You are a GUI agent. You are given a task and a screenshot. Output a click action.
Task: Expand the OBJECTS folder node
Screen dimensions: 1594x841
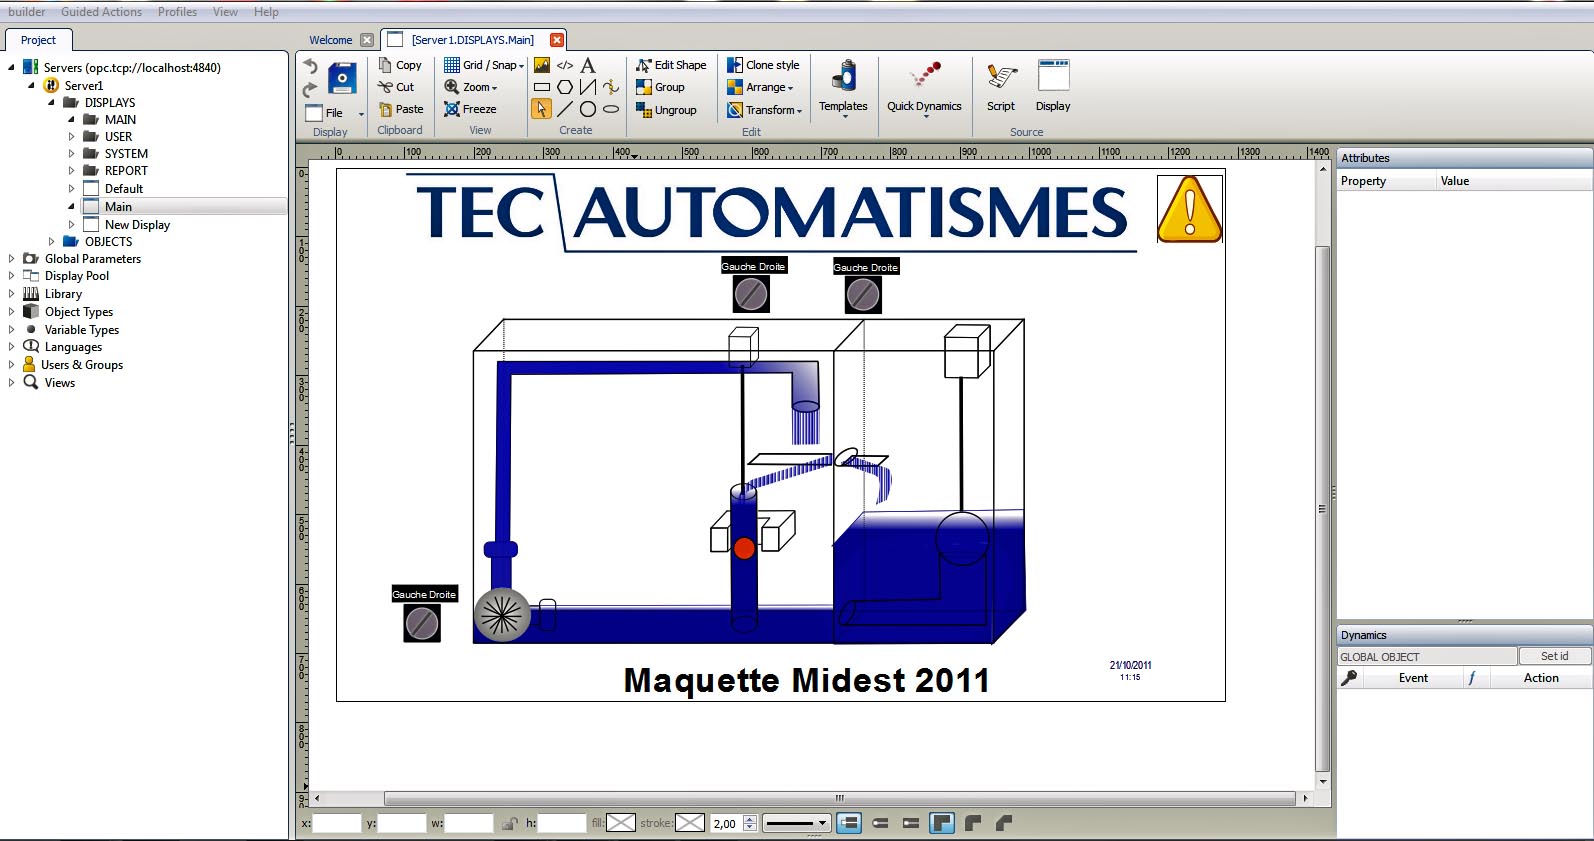52,241
